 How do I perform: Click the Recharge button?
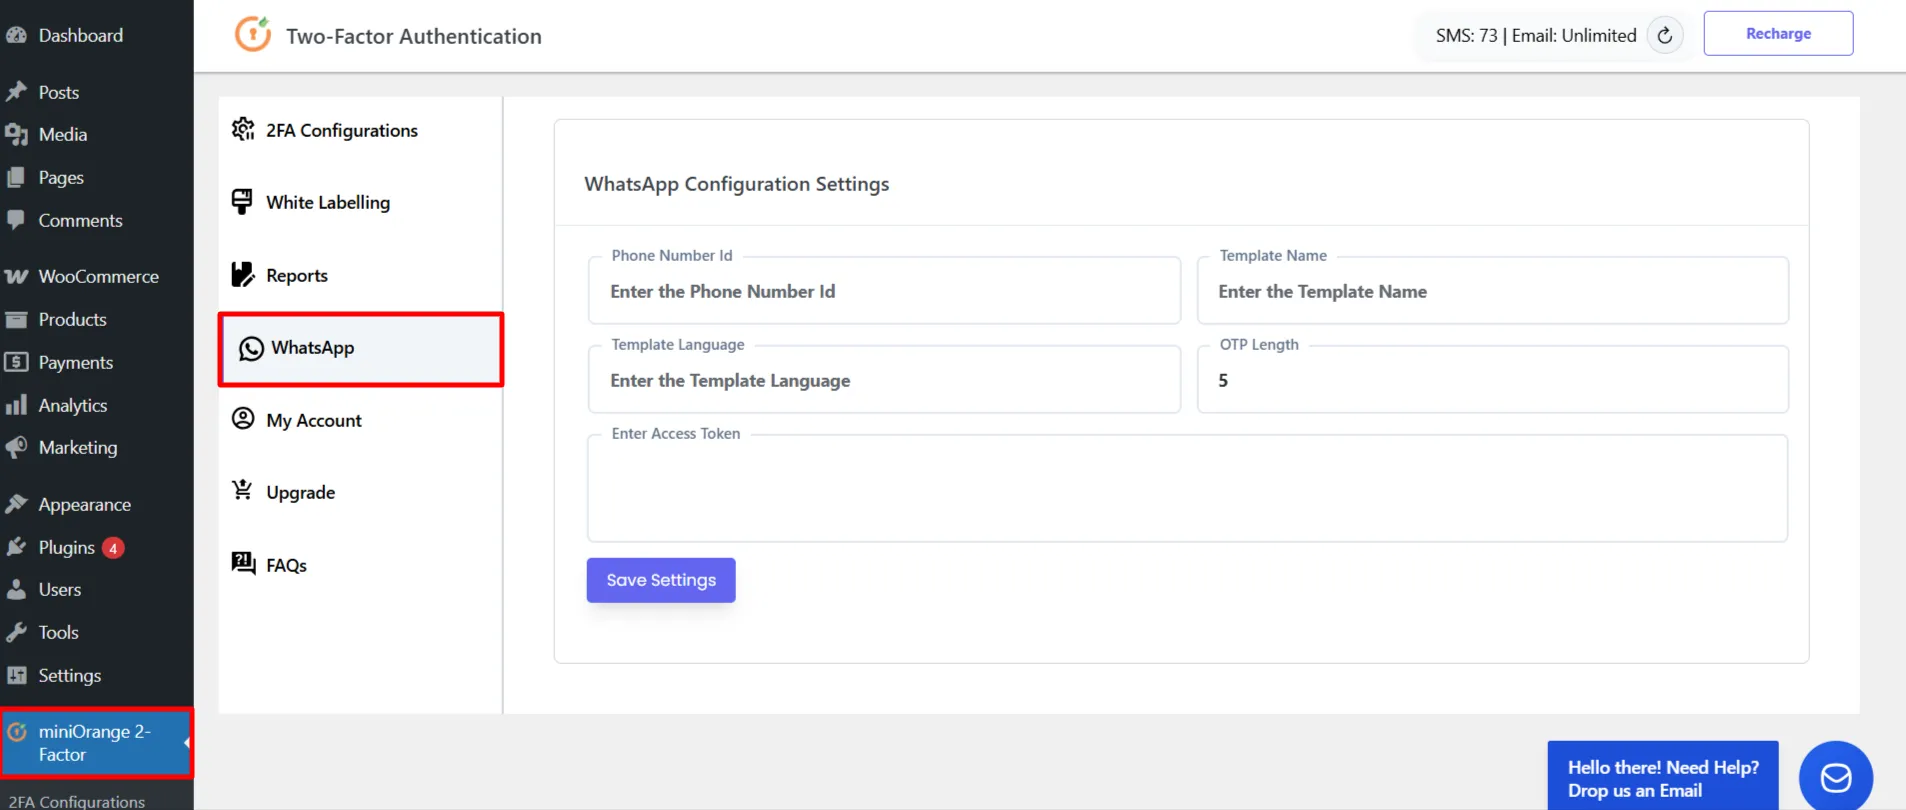[x=1778, y=33]
